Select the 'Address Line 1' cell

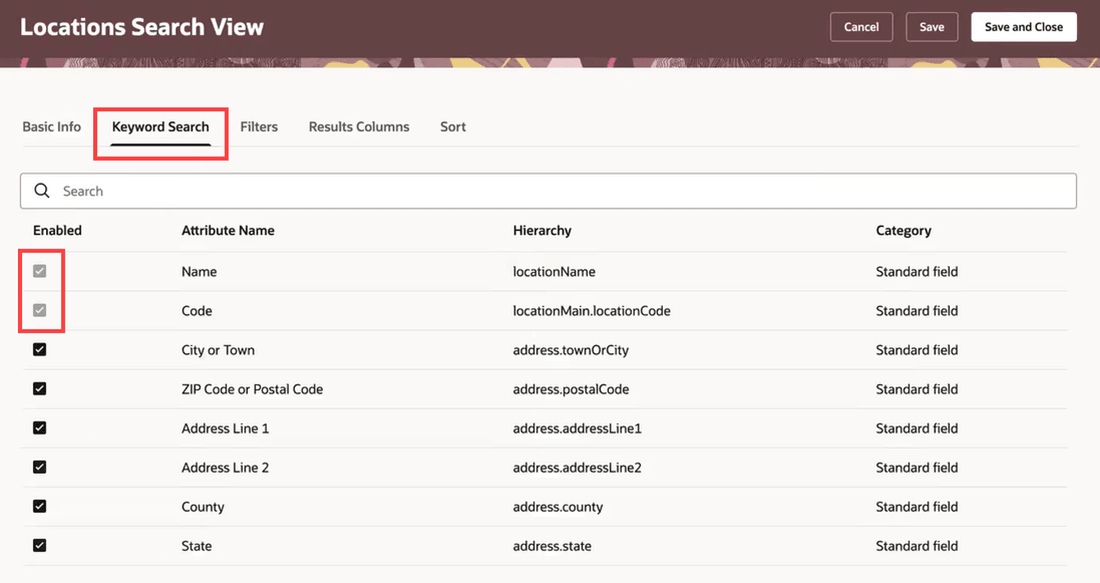pos(225,429)
